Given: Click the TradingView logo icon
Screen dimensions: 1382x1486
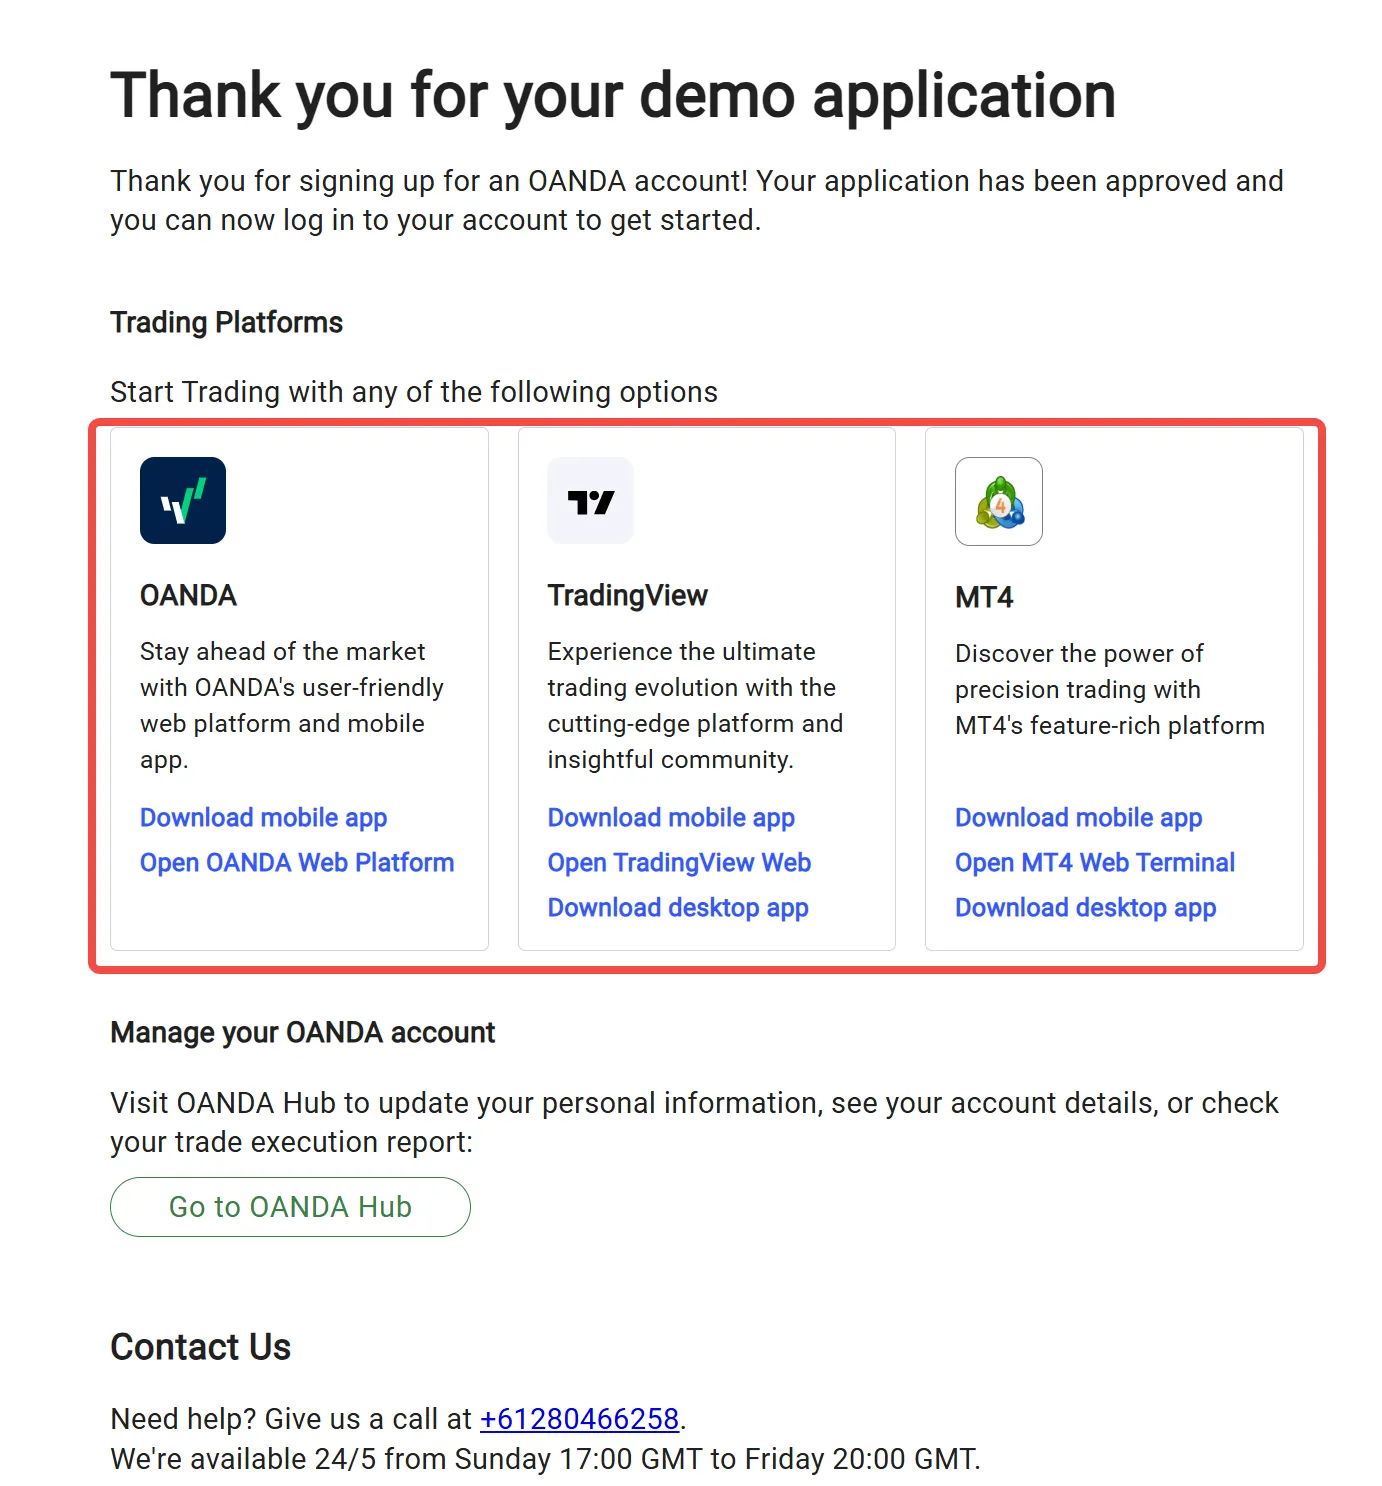Looking at the screenshot, I should (x=590, y=500).
